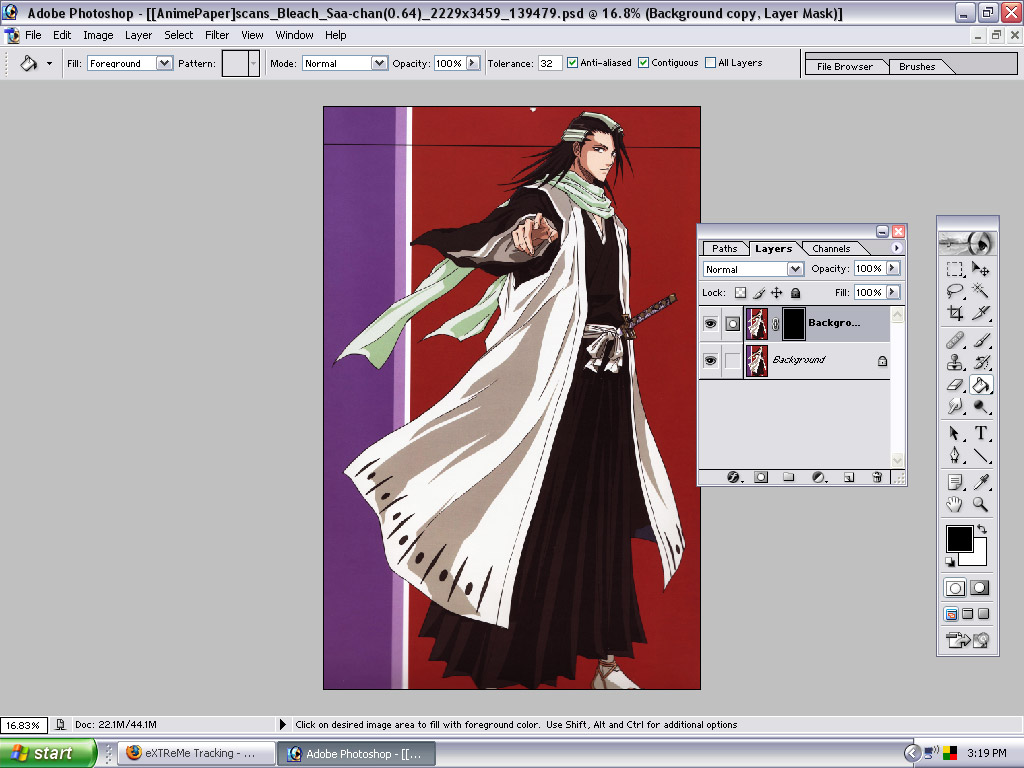Select the Type tool
The image size is (1024, 768).
[x=980, y=433]
